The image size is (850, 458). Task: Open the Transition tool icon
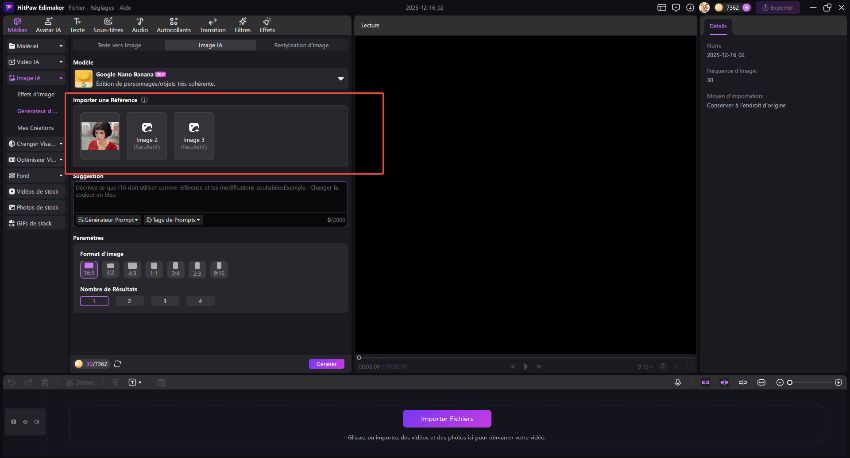coord(213,23)
